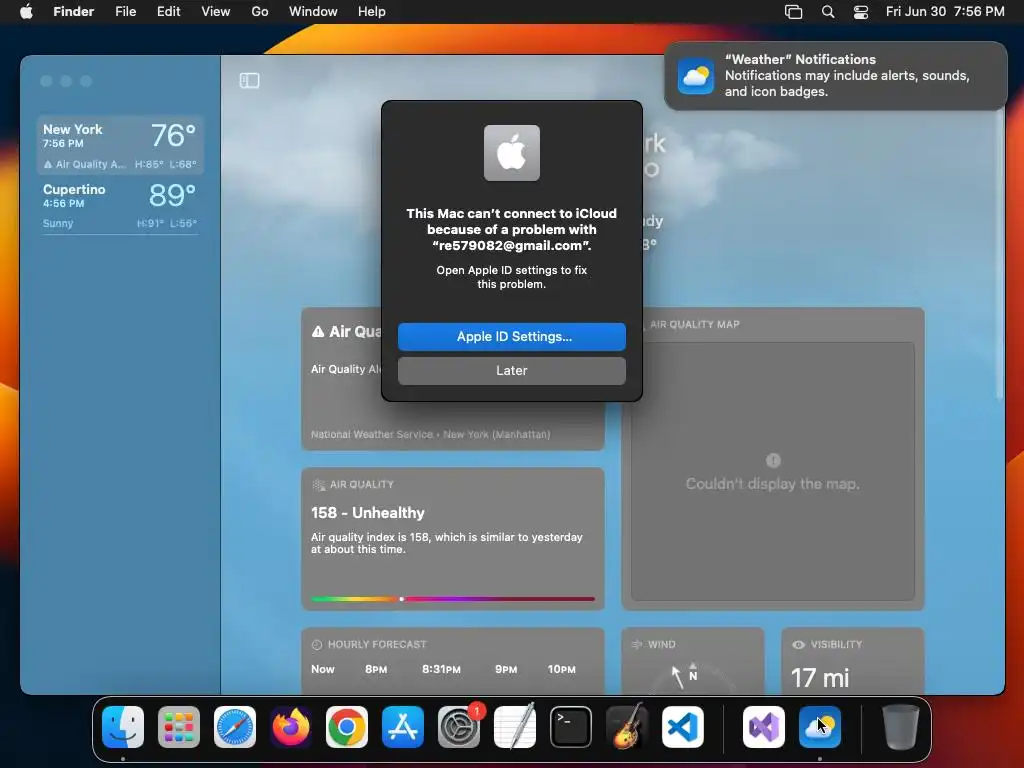Open the Help menu

[372, 12]
